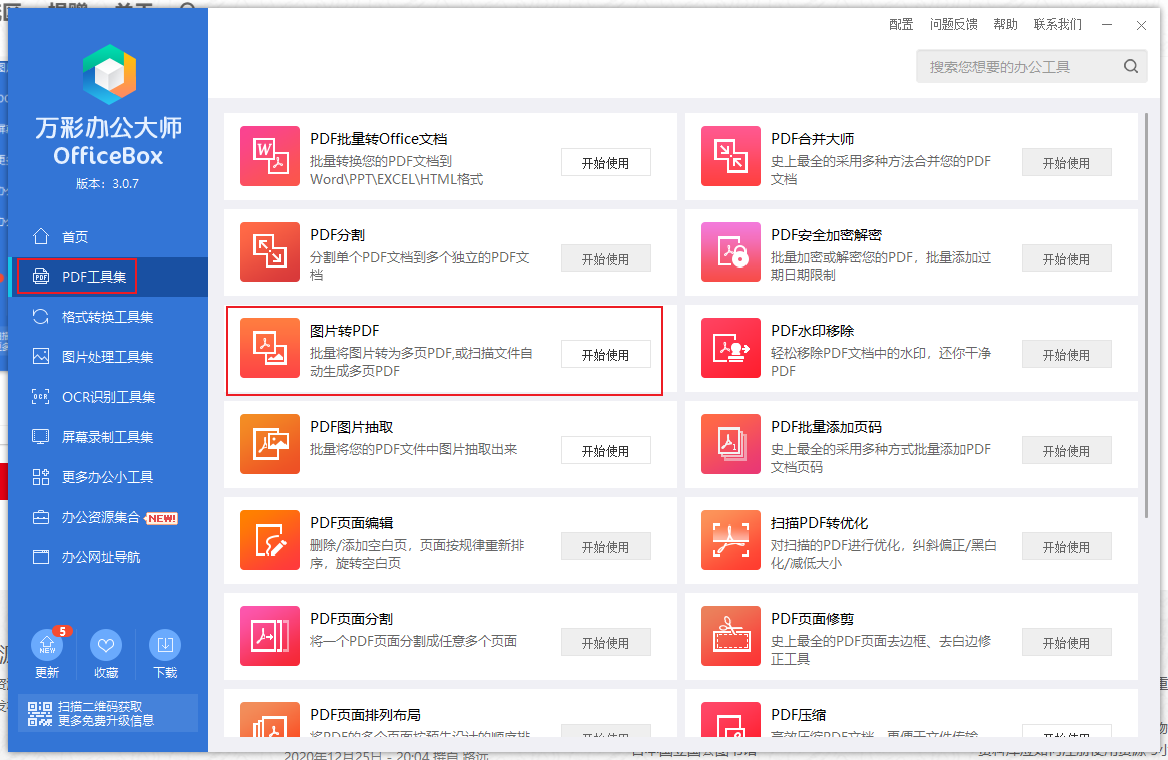This screenshot has width=1168, height=760.
Task: Open the 帮助 help menu
Action: pos(1006,25)
